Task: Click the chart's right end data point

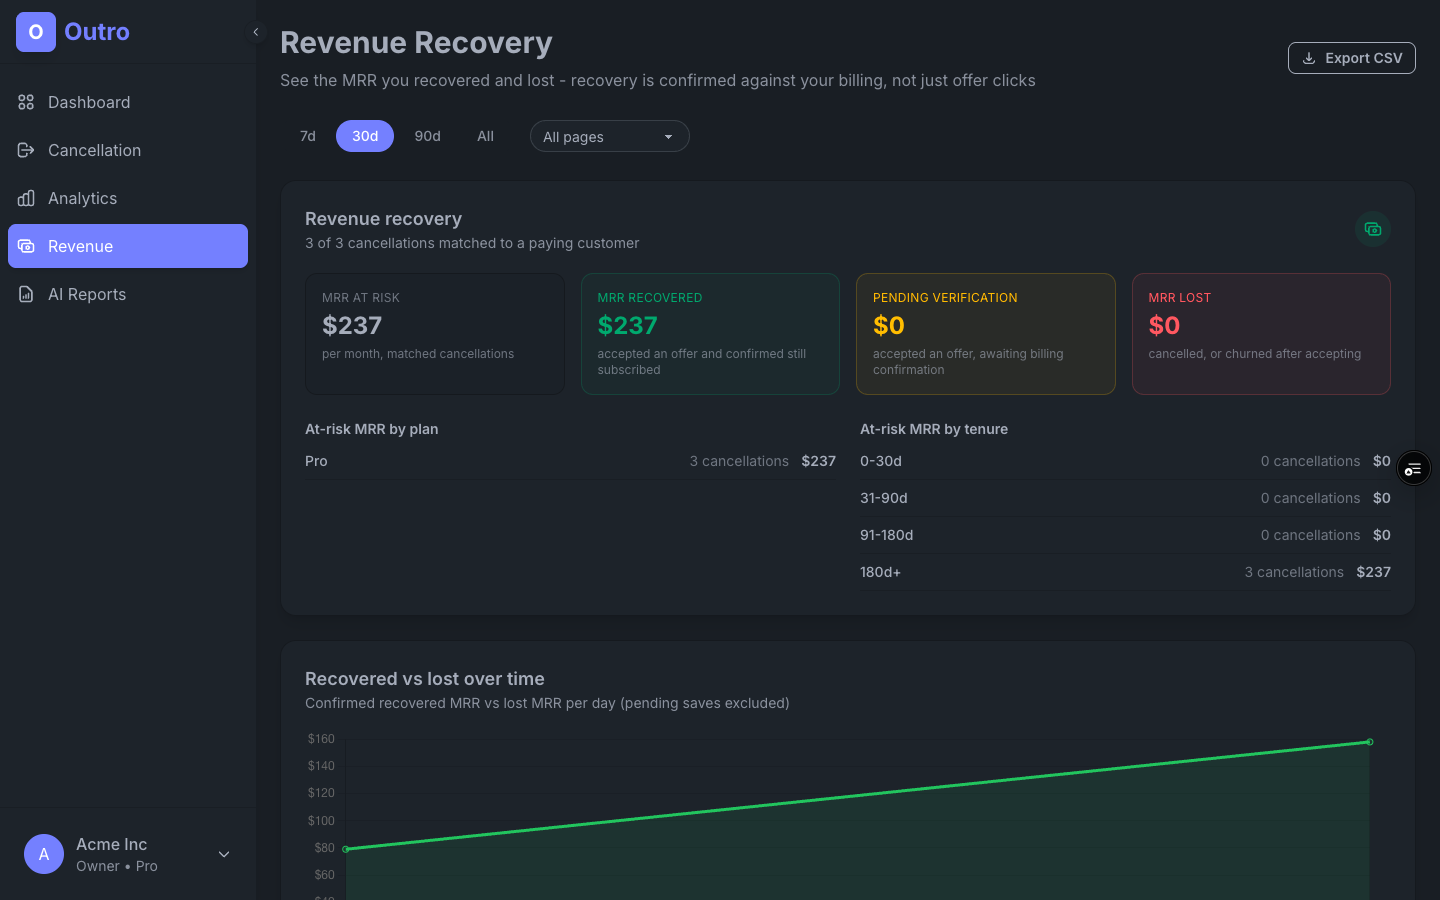Action: [x=1369, y=742]
